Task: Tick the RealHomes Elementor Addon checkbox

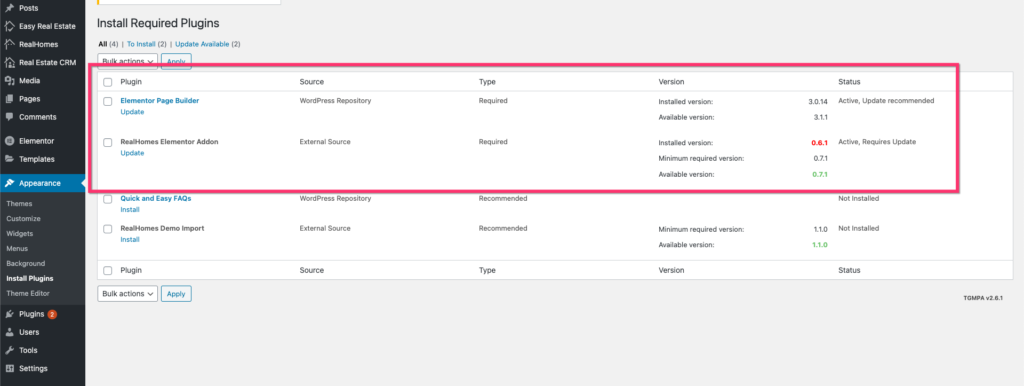Action: coord(108,142)
